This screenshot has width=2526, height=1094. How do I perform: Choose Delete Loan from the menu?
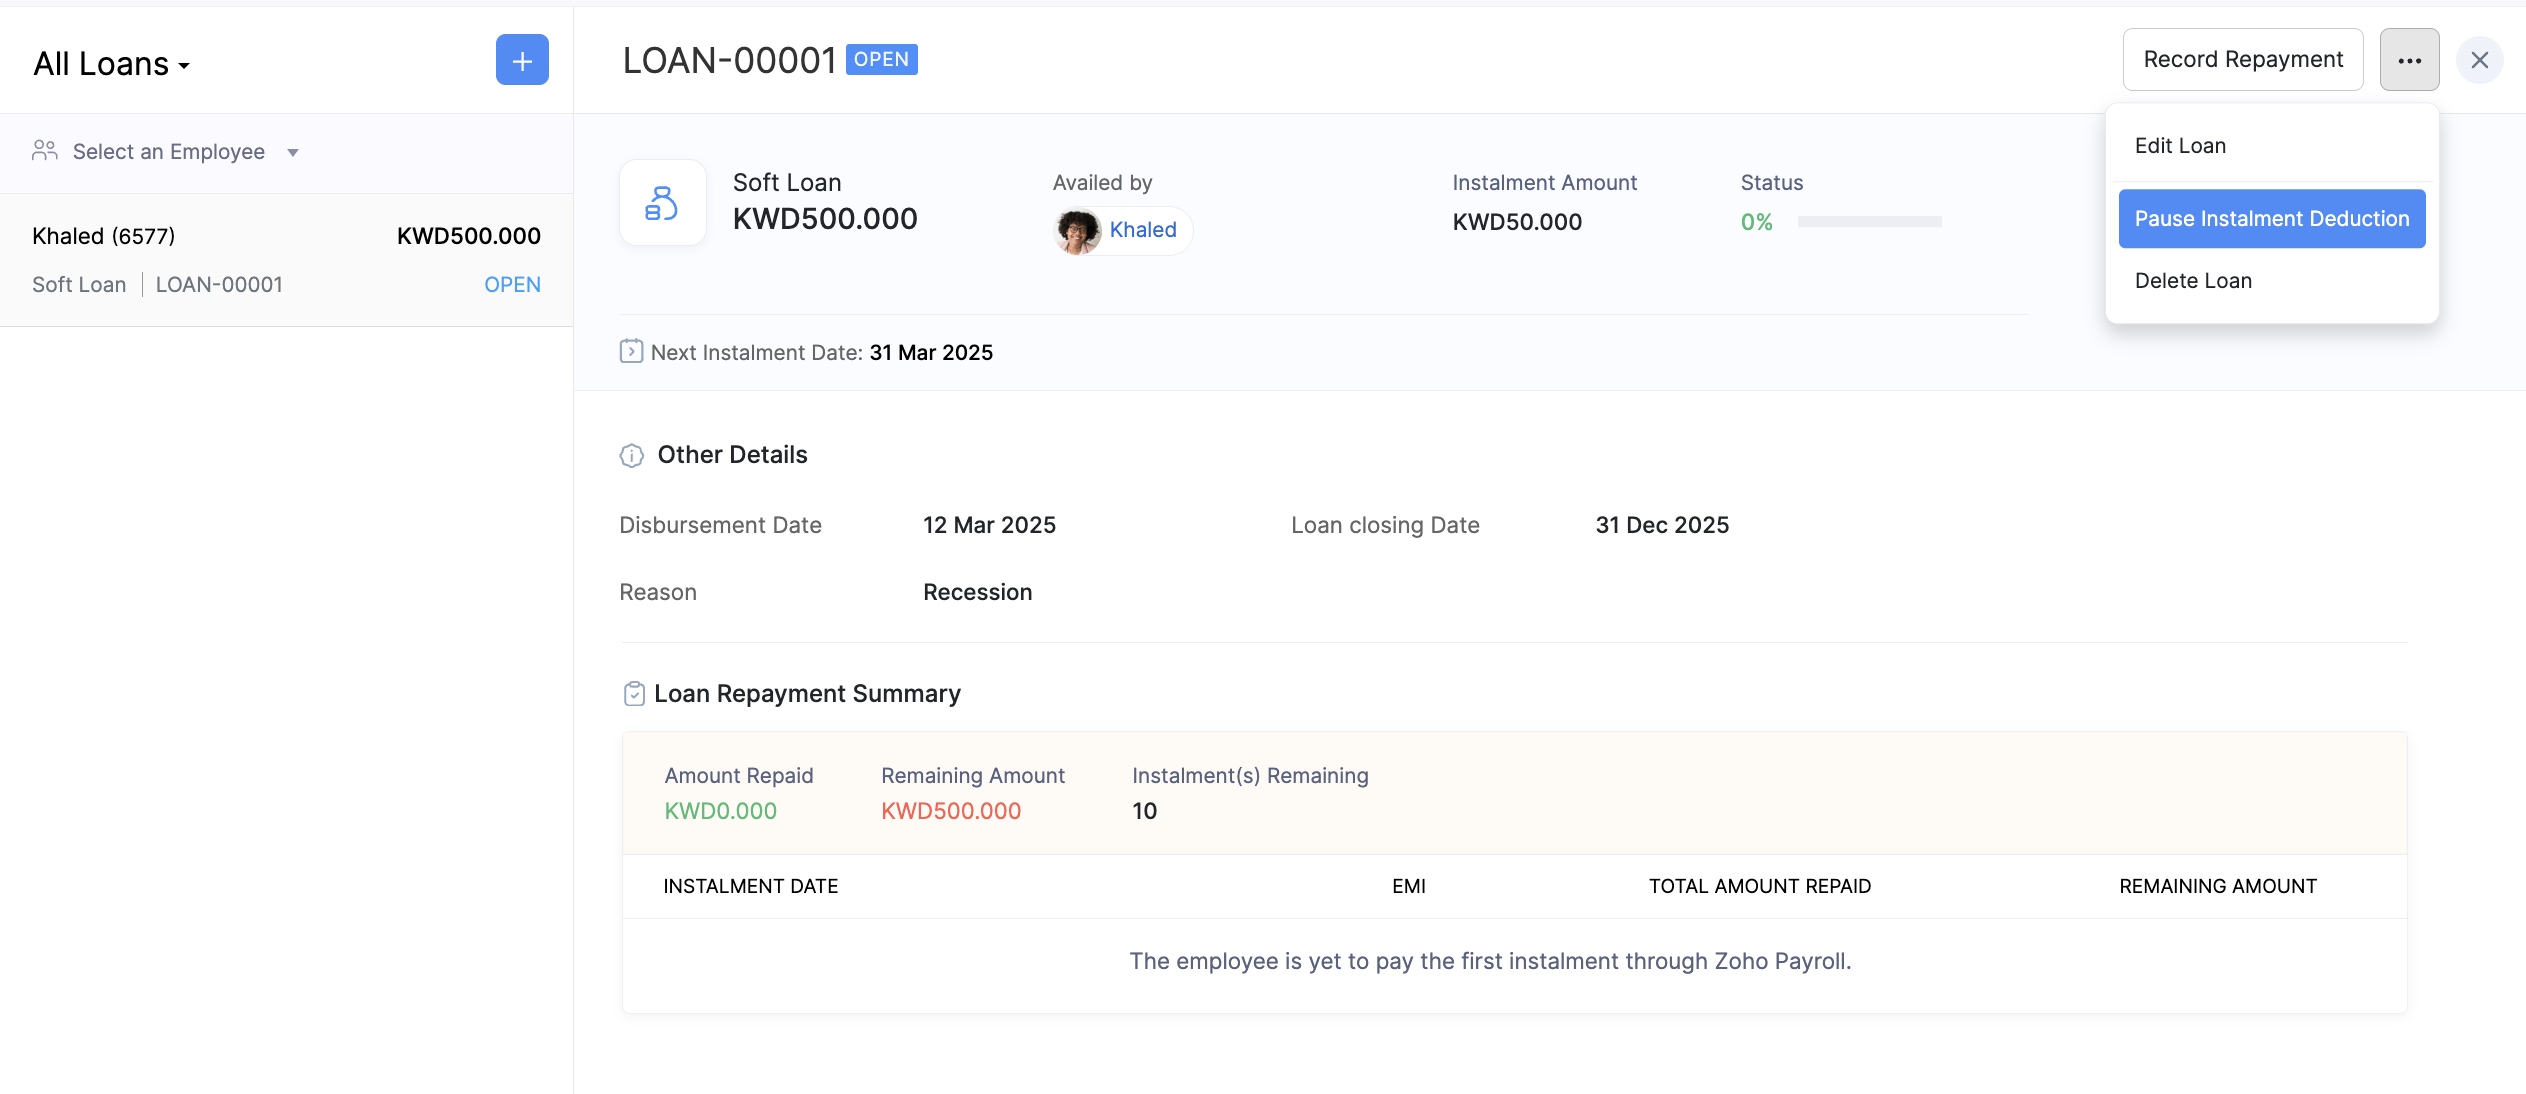click(2193, 281)
